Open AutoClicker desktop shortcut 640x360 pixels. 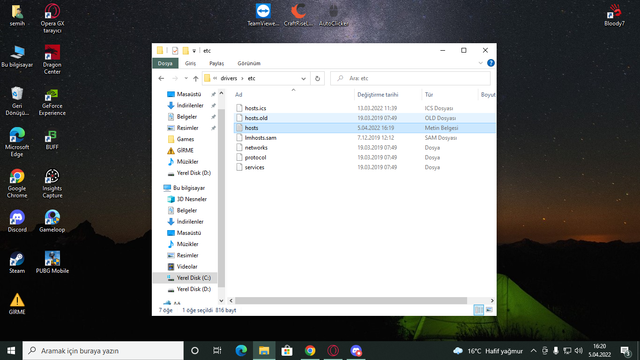pos(333,15)
